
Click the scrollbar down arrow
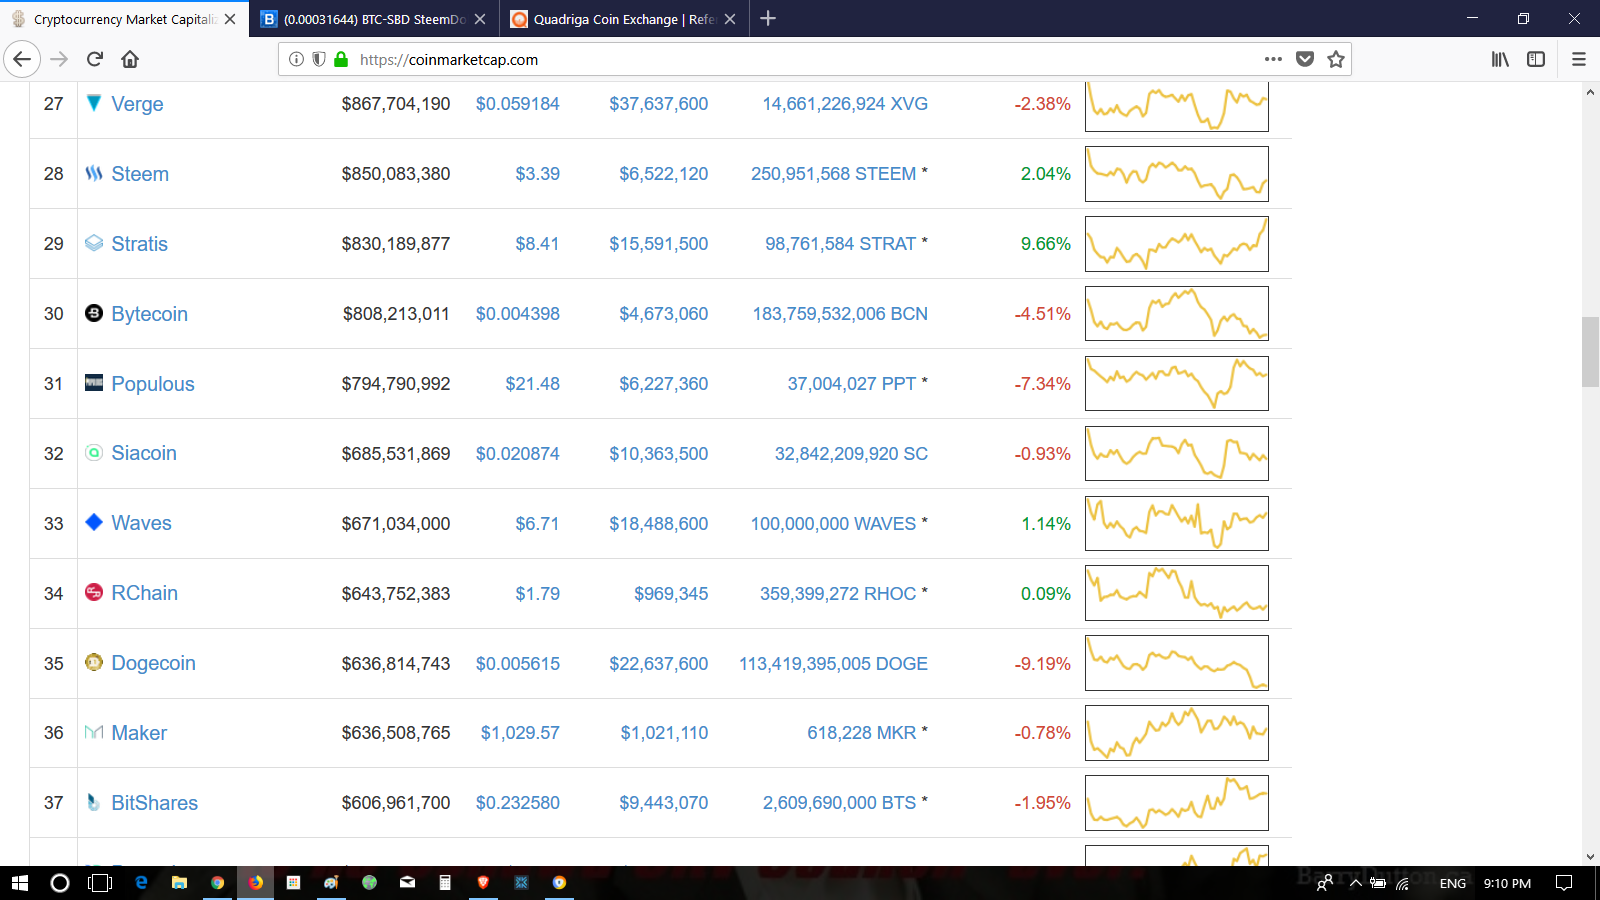point(1590,857)
